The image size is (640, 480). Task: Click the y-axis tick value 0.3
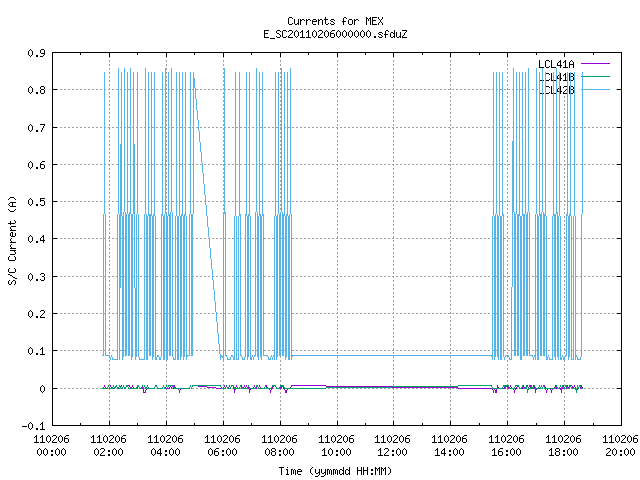[36, 277]
